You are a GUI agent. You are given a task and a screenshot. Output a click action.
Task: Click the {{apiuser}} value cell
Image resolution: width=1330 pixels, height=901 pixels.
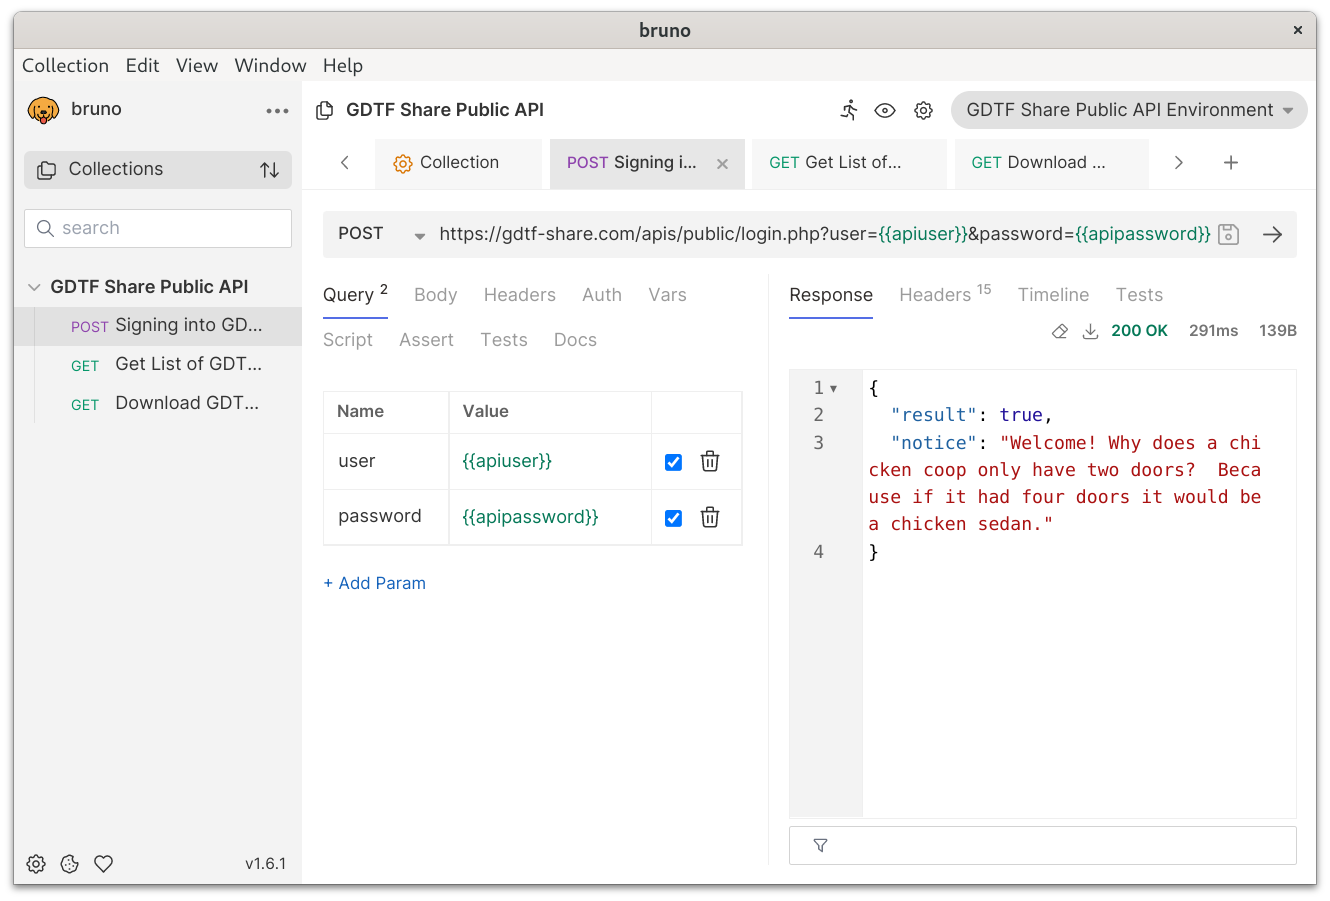(x=550, y=462)
